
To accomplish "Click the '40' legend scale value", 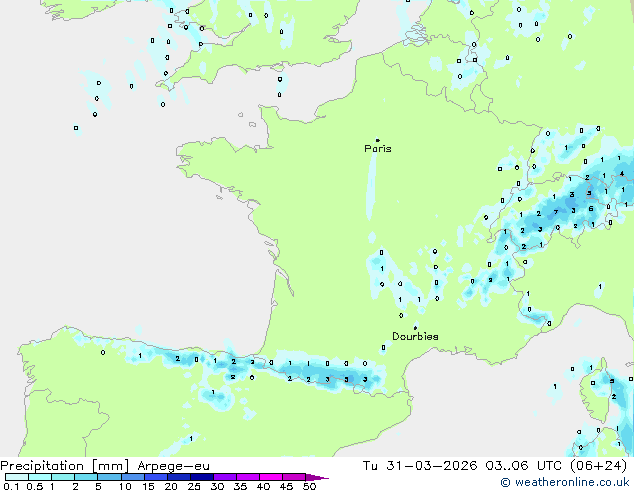I will pyautogui.click(x=263, y=486).
